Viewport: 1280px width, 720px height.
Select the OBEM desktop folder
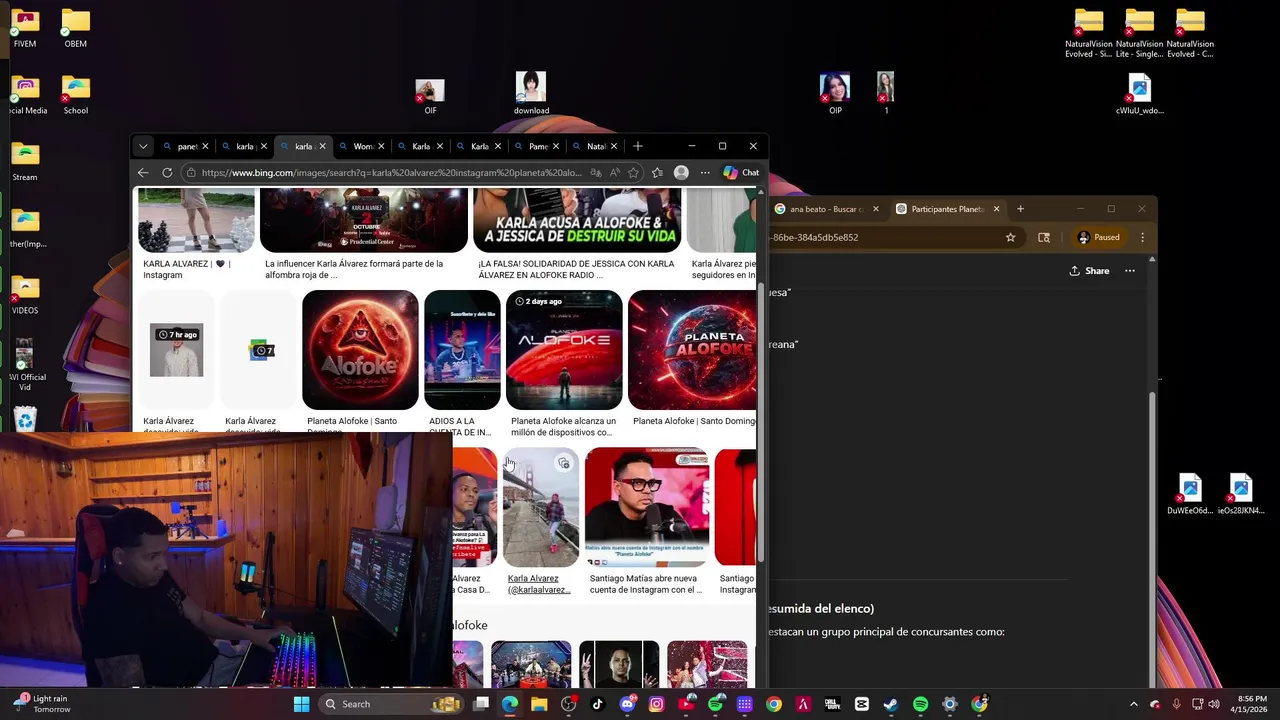pyautogui.click(x=75, y=29)
